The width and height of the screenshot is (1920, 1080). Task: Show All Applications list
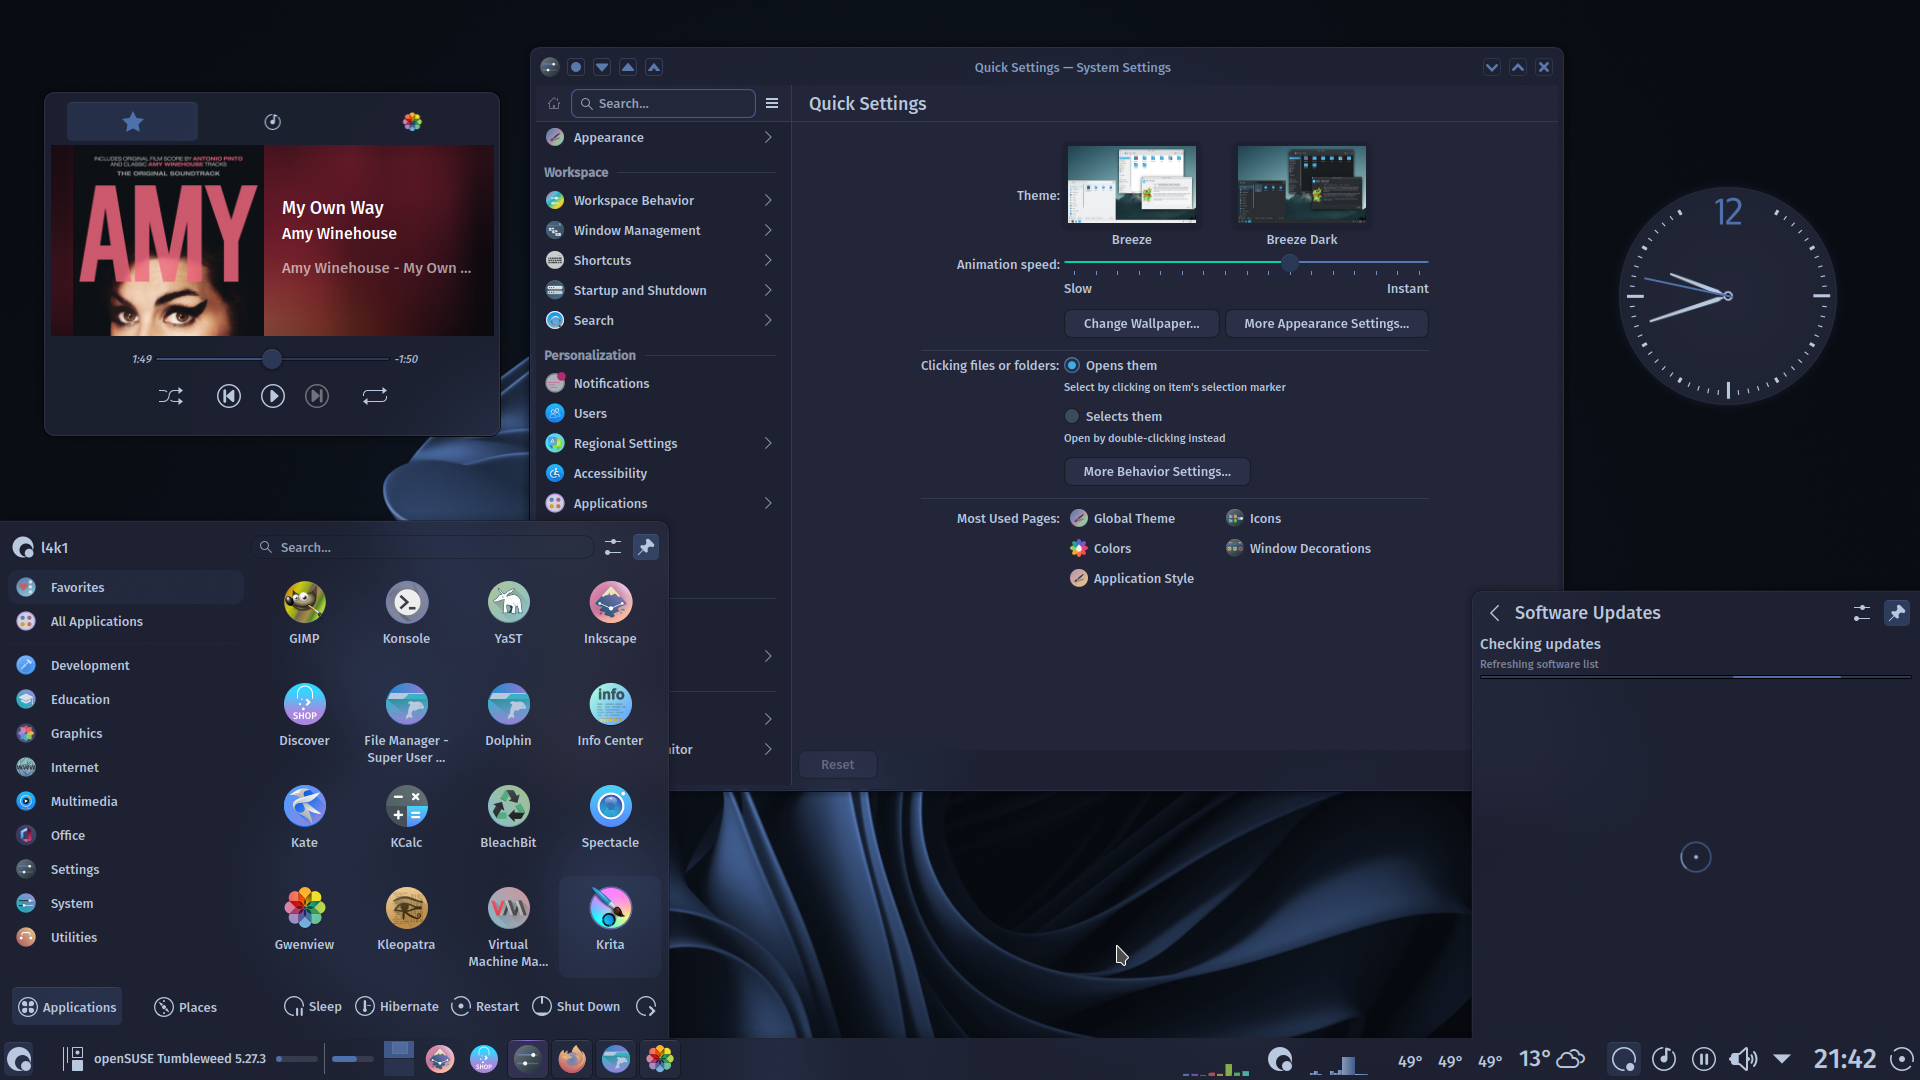126,621
